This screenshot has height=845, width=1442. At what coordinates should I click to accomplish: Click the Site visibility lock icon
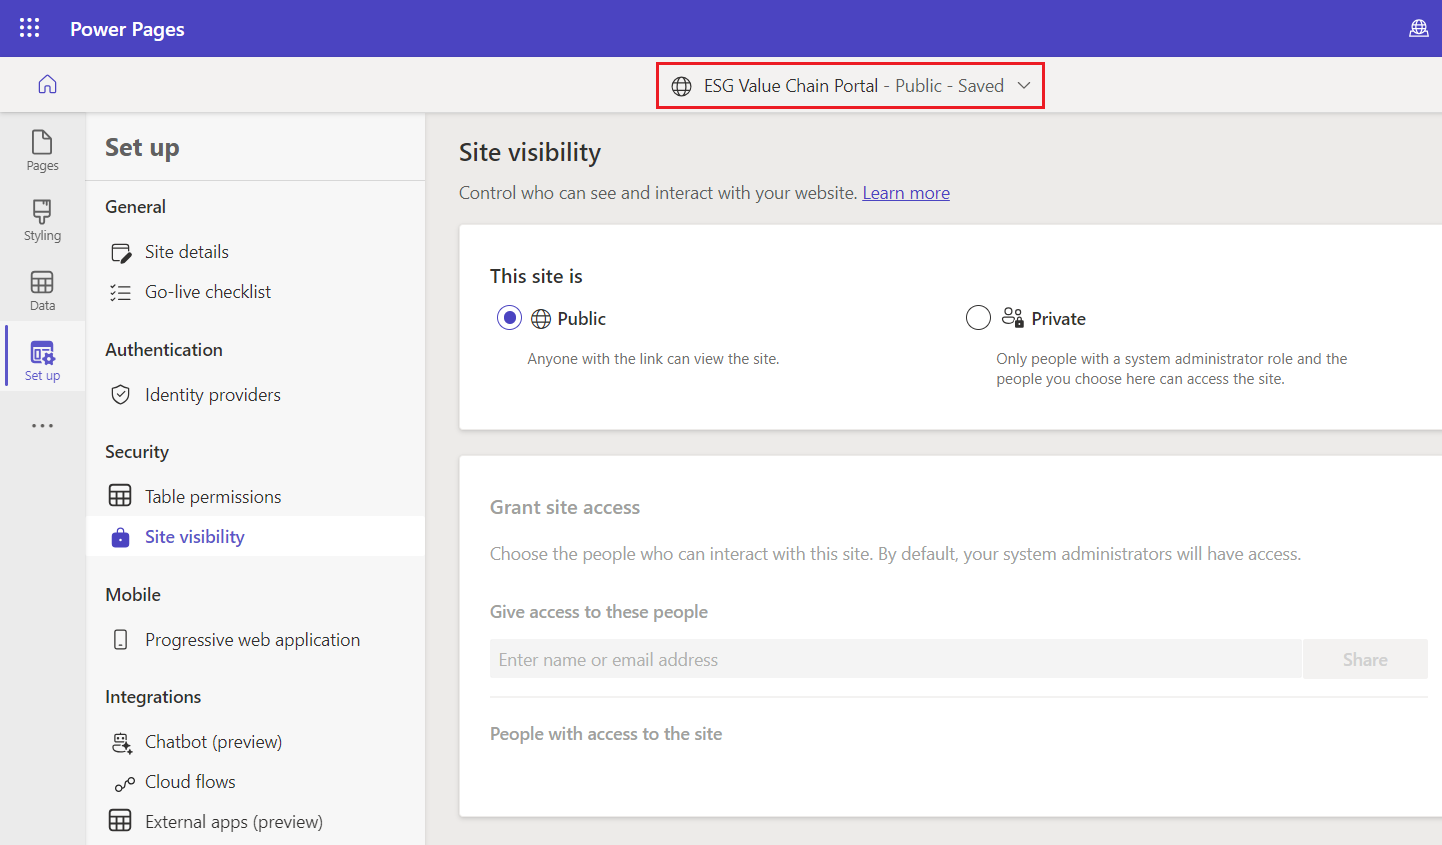tap(121, 537)
